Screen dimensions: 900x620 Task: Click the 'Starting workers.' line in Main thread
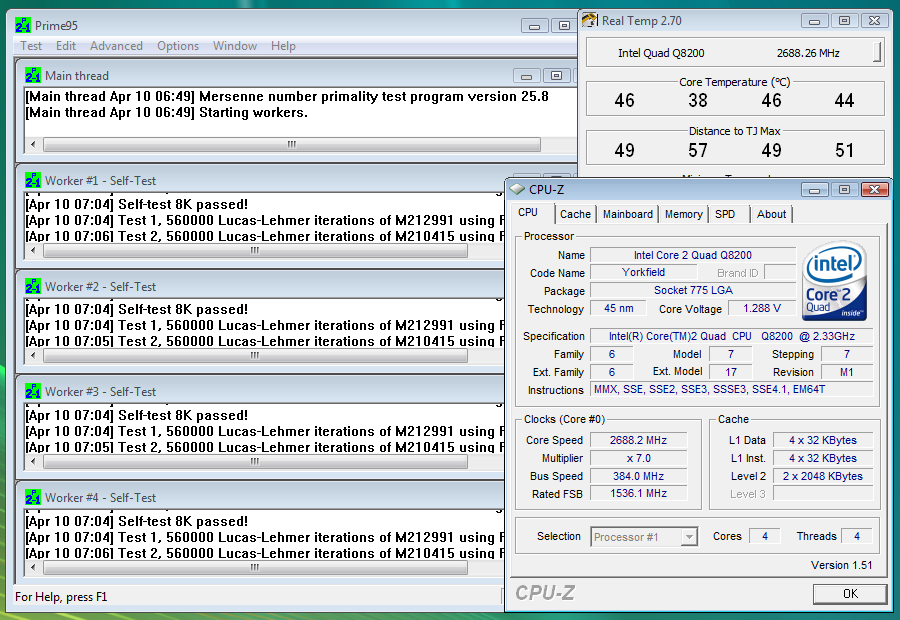tap(253, 113)
